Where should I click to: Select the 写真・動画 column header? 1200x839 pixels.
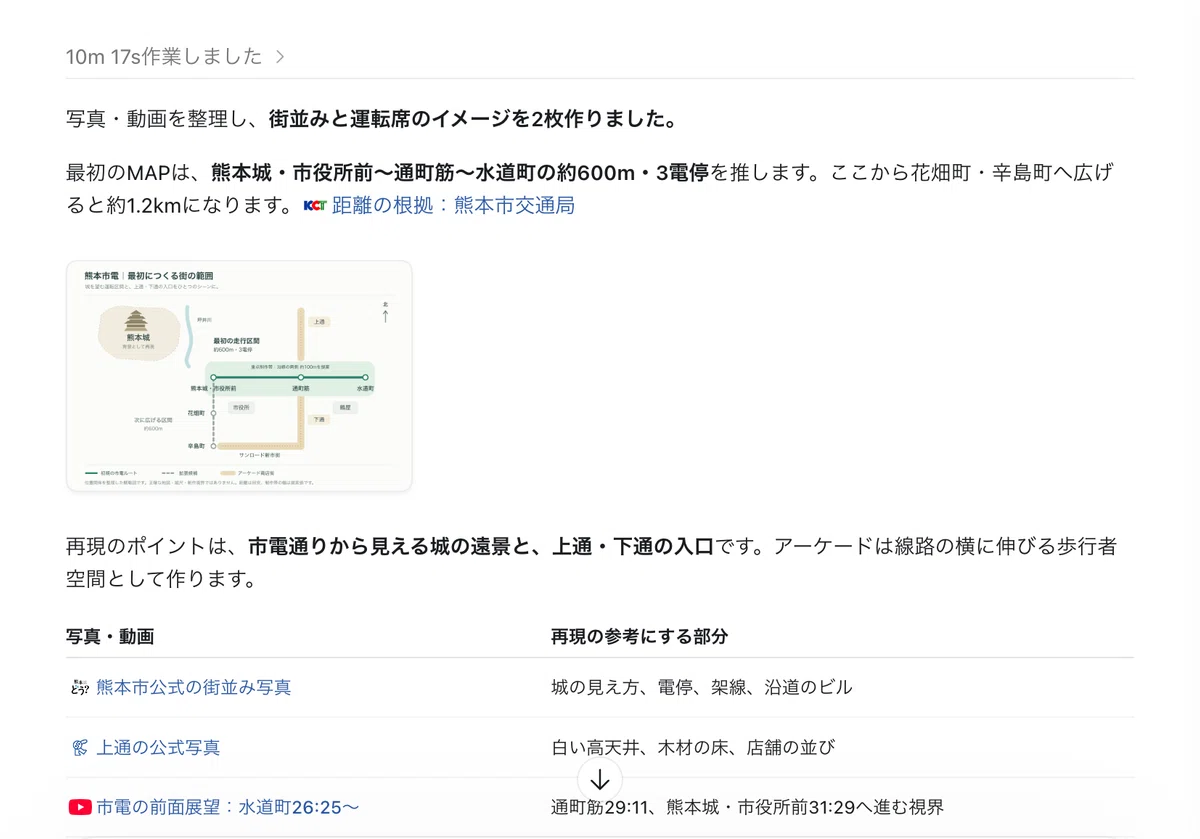pos(110,636)
